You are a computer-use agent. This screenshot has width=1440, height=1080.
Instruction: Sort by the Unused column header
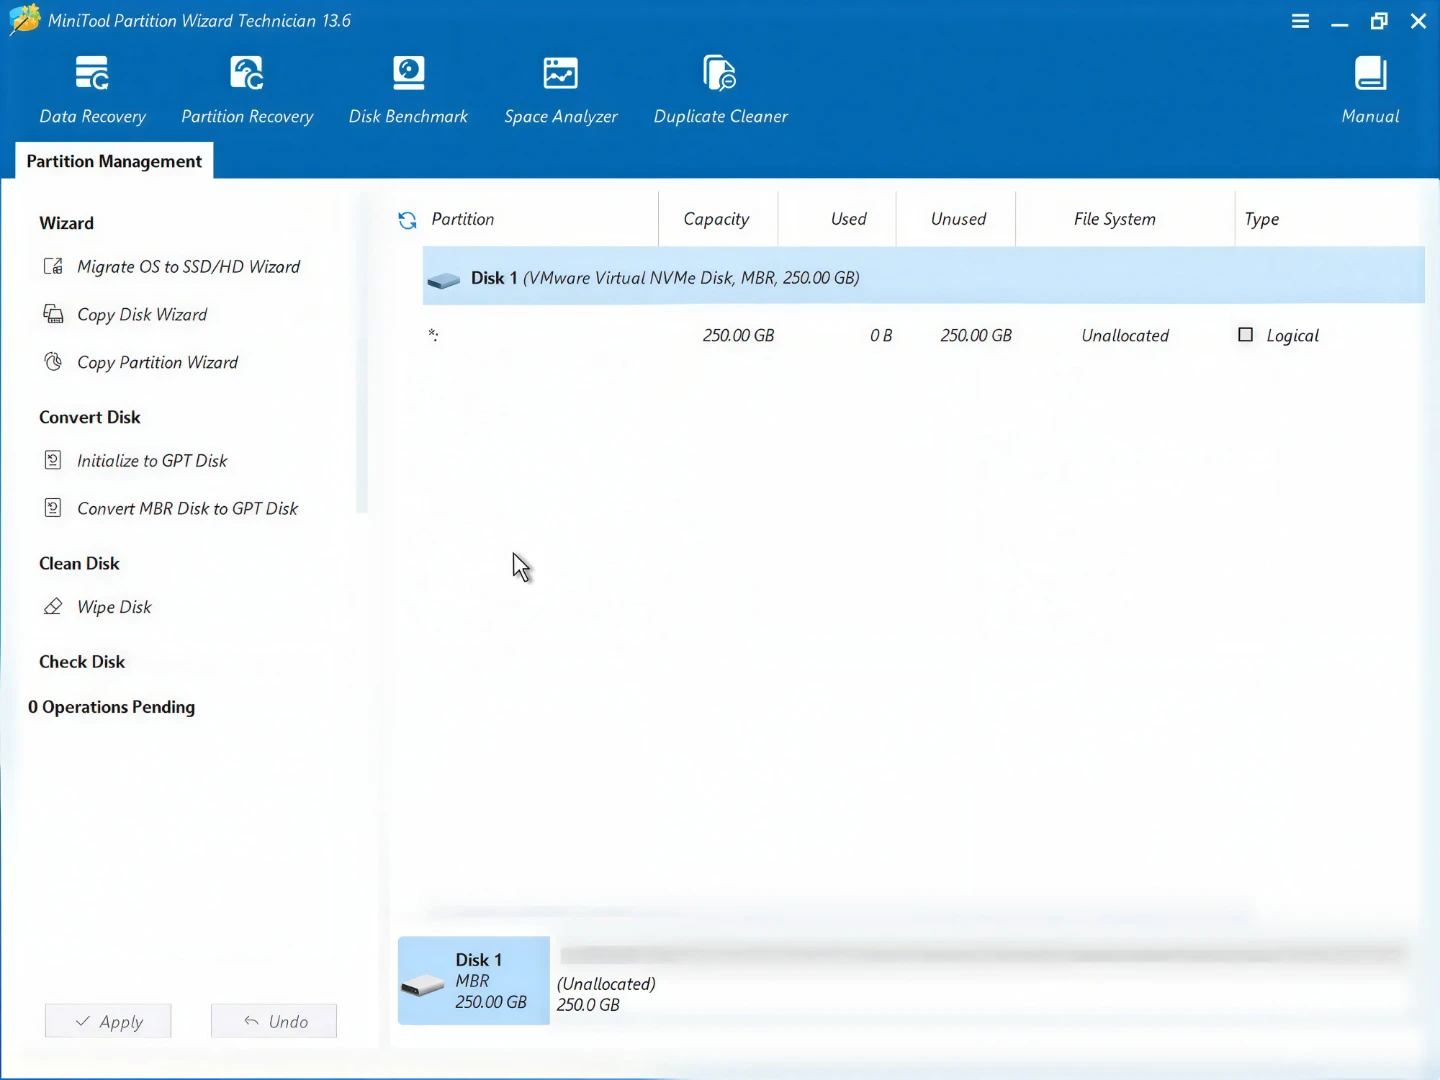click(x=958, y=219)
